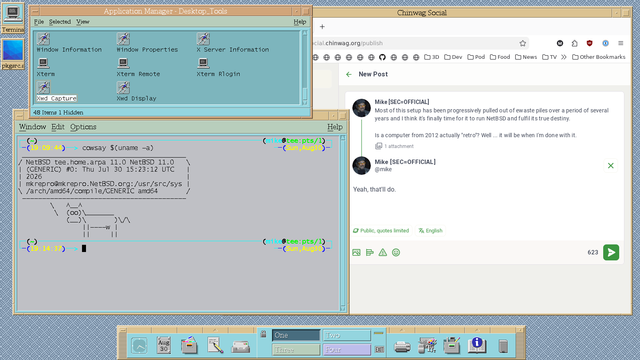Expand the subpanel arrow above the text editor icon
Viewport: 640px width, 360px height.
[x=215, y=330]
